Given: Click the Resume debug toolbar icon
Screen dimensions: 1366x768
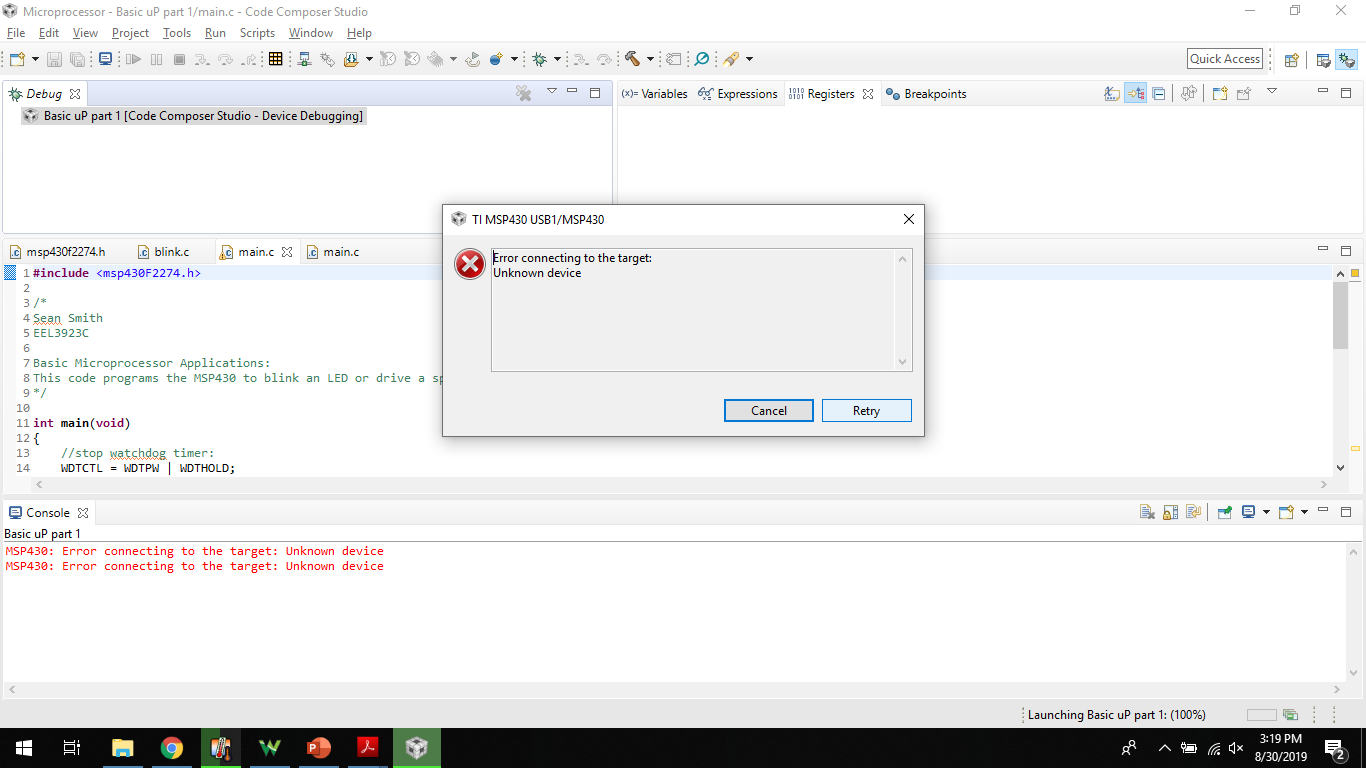Looking at the screenshot, I should (x=133, y=60).
